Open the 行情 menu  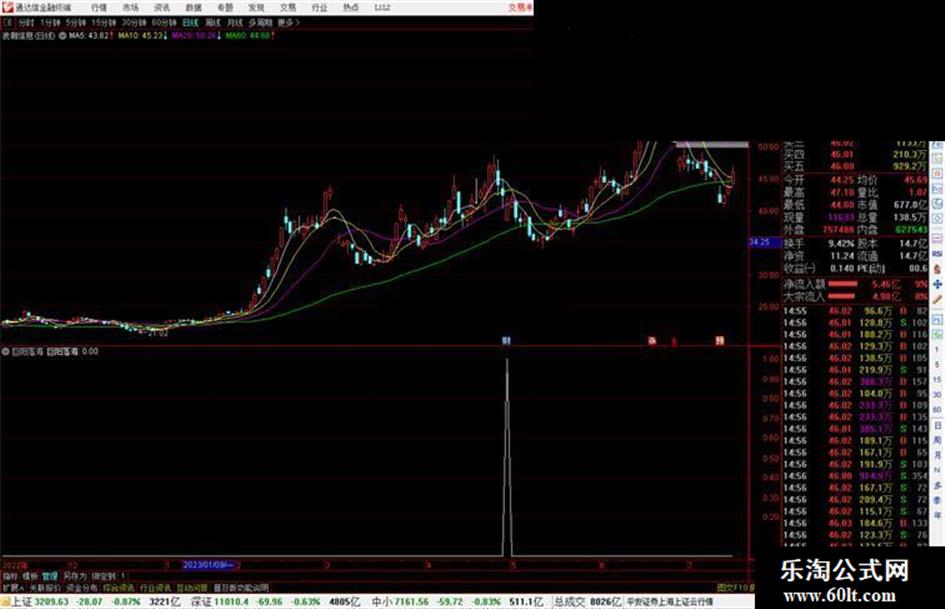pos(99,8)
